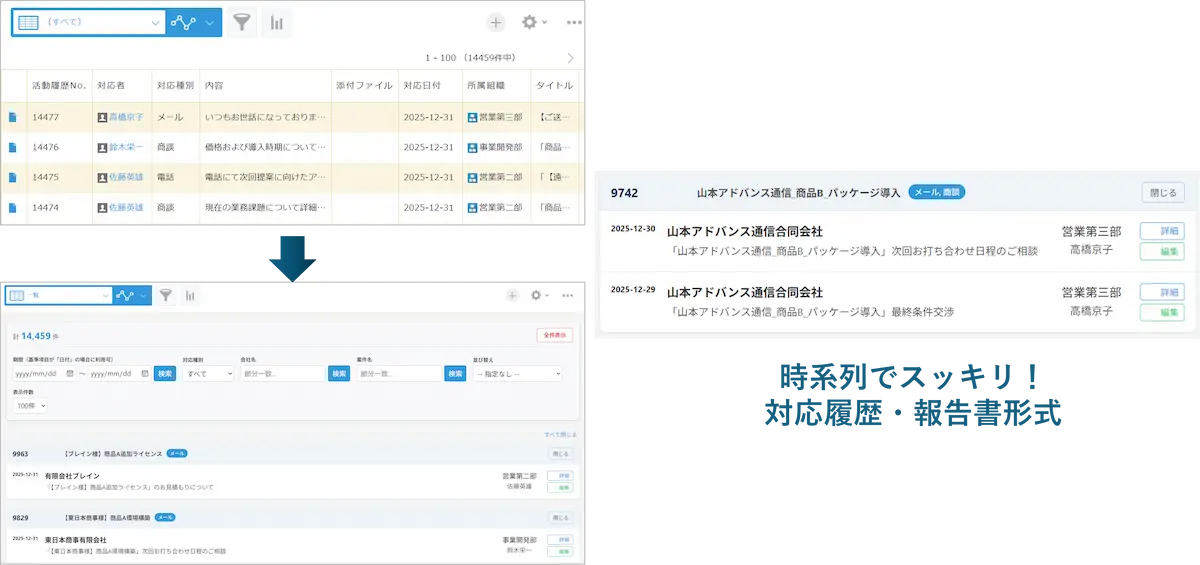Click the 対応日付 column header

[428, 86]
